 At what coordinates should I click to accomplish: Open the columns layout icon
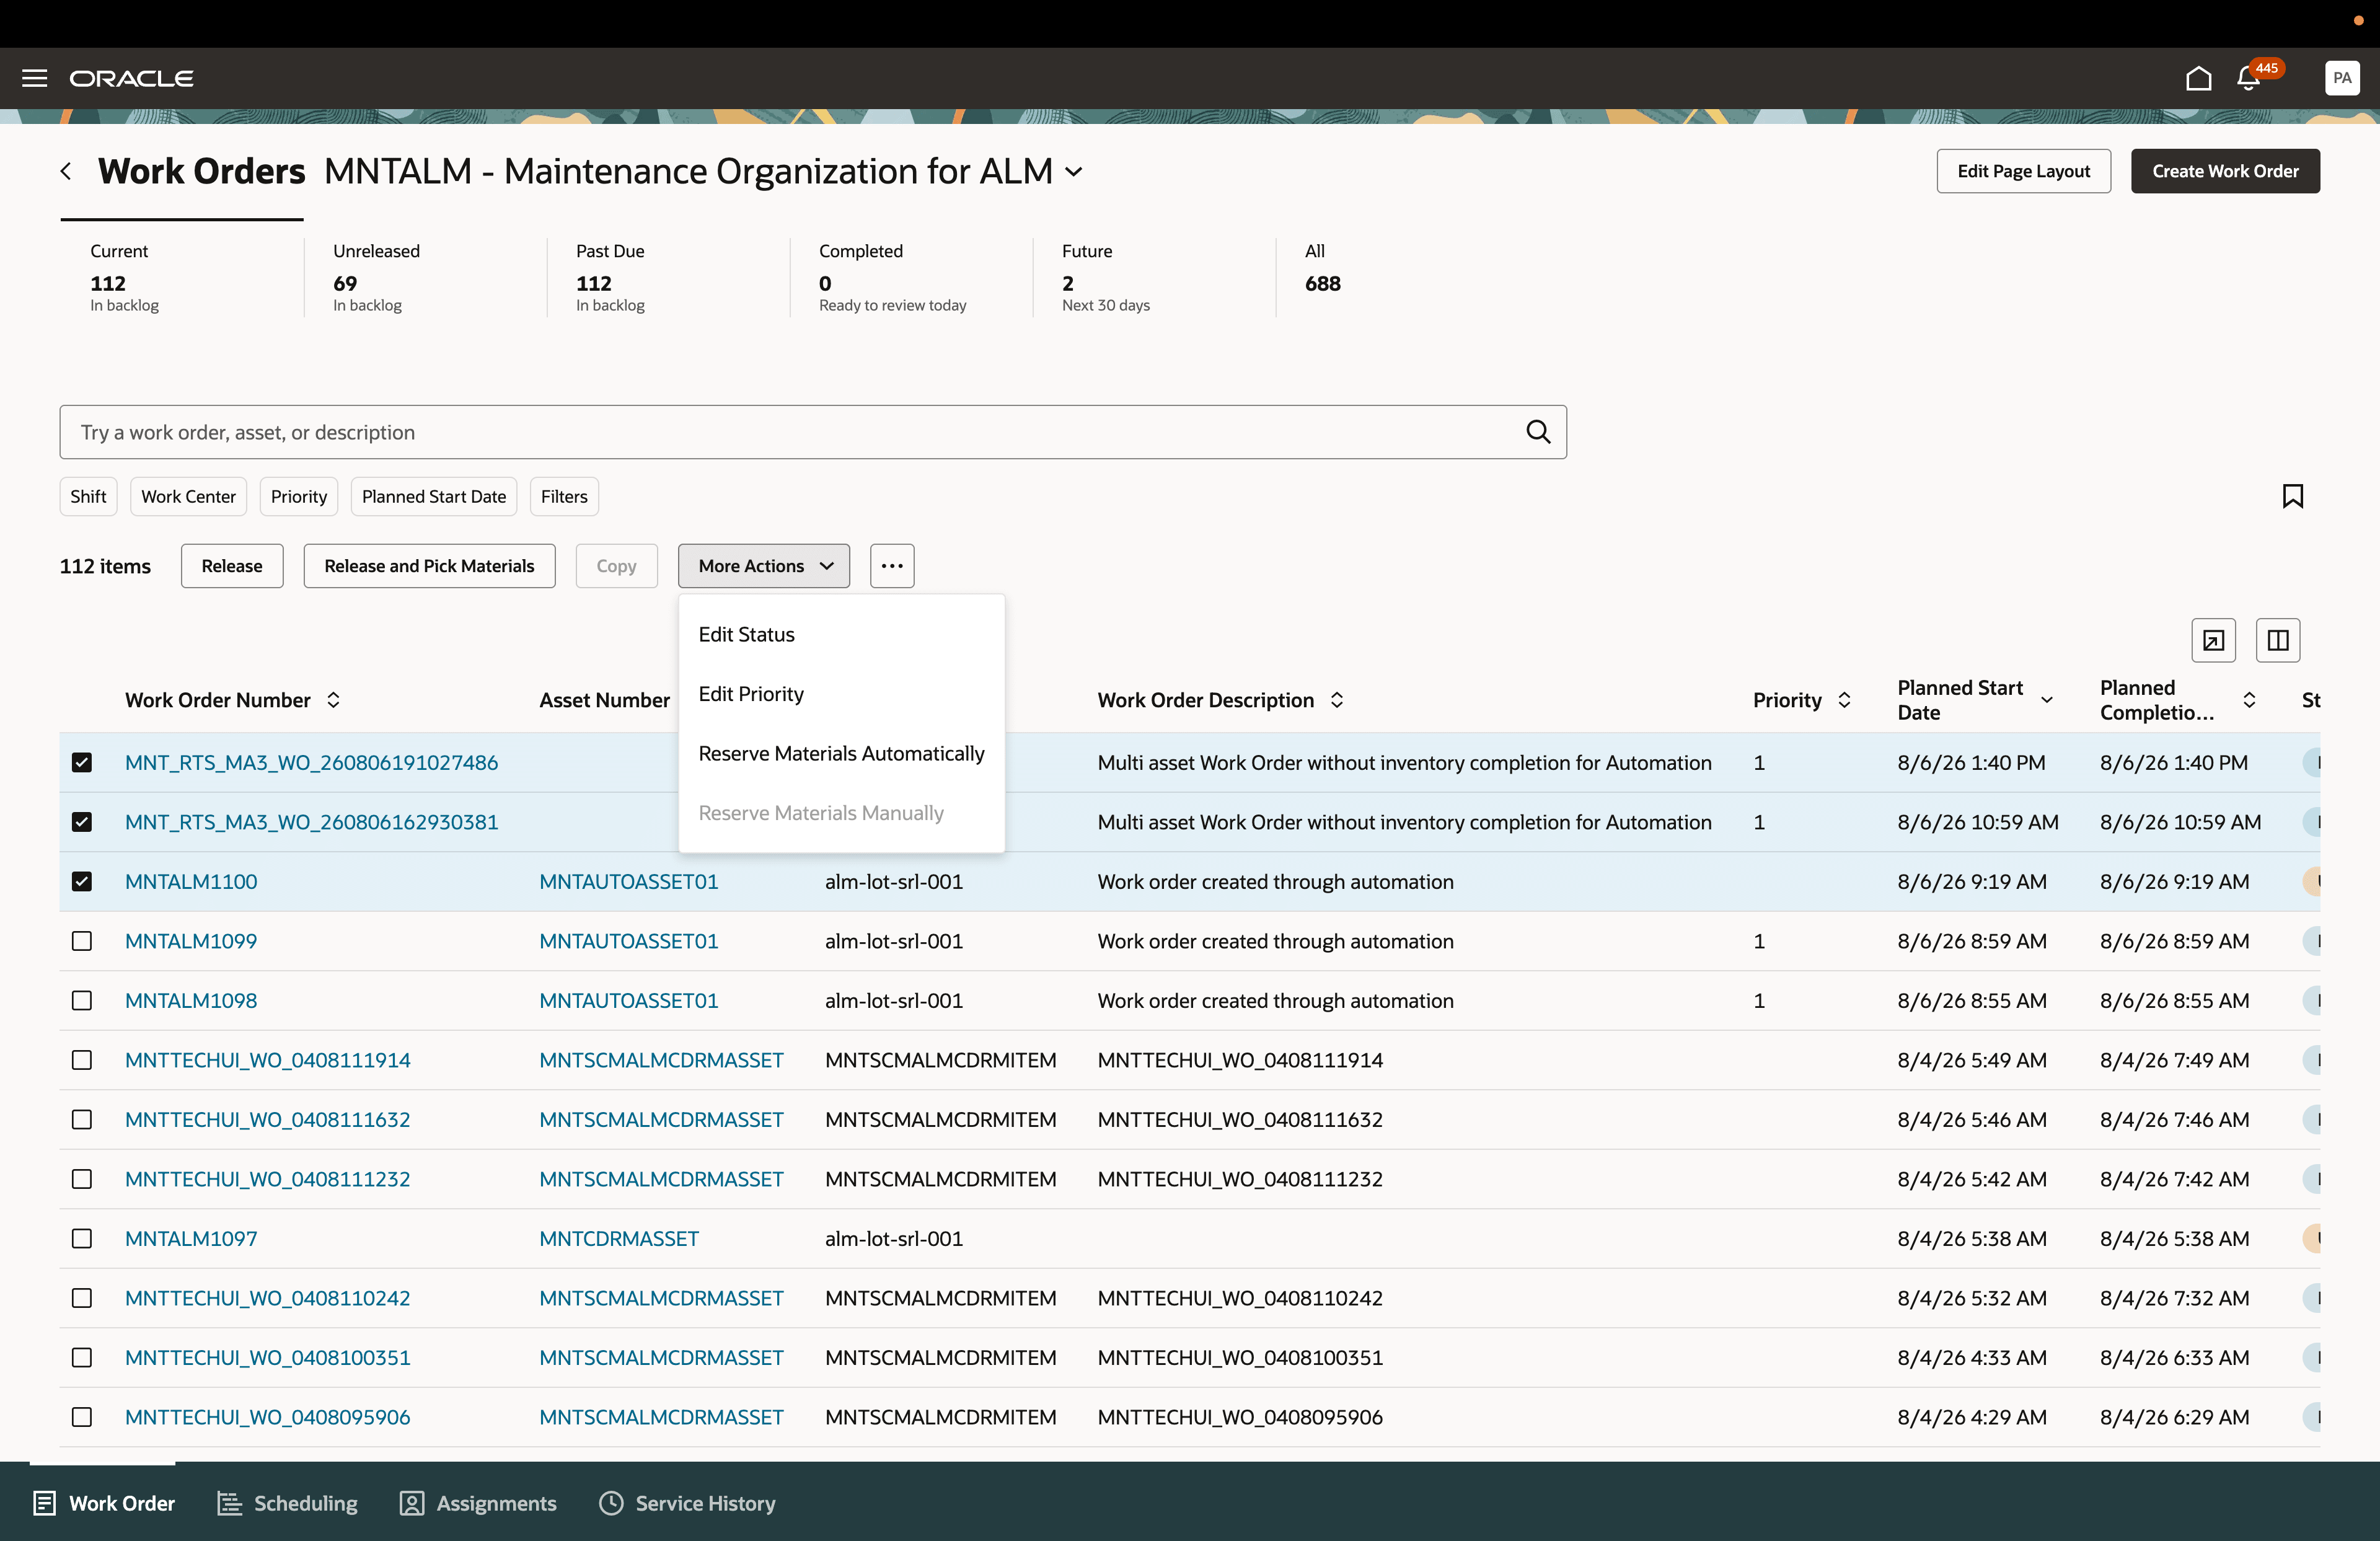coord(2278,640)
